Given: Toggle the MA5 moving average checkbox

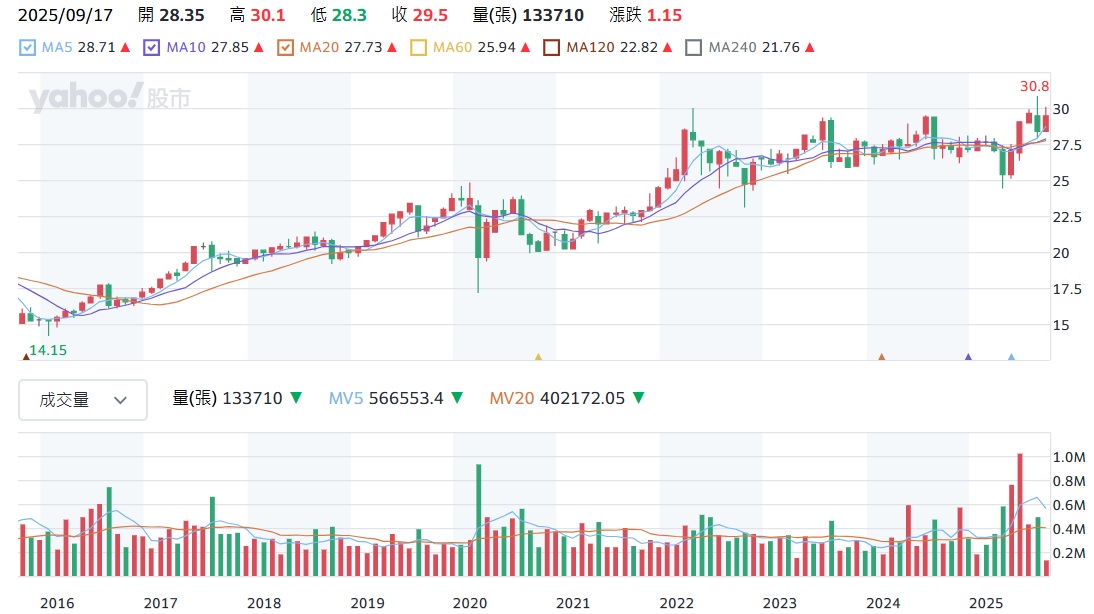Looking at the screenshot, I should [x=28, y=47].
